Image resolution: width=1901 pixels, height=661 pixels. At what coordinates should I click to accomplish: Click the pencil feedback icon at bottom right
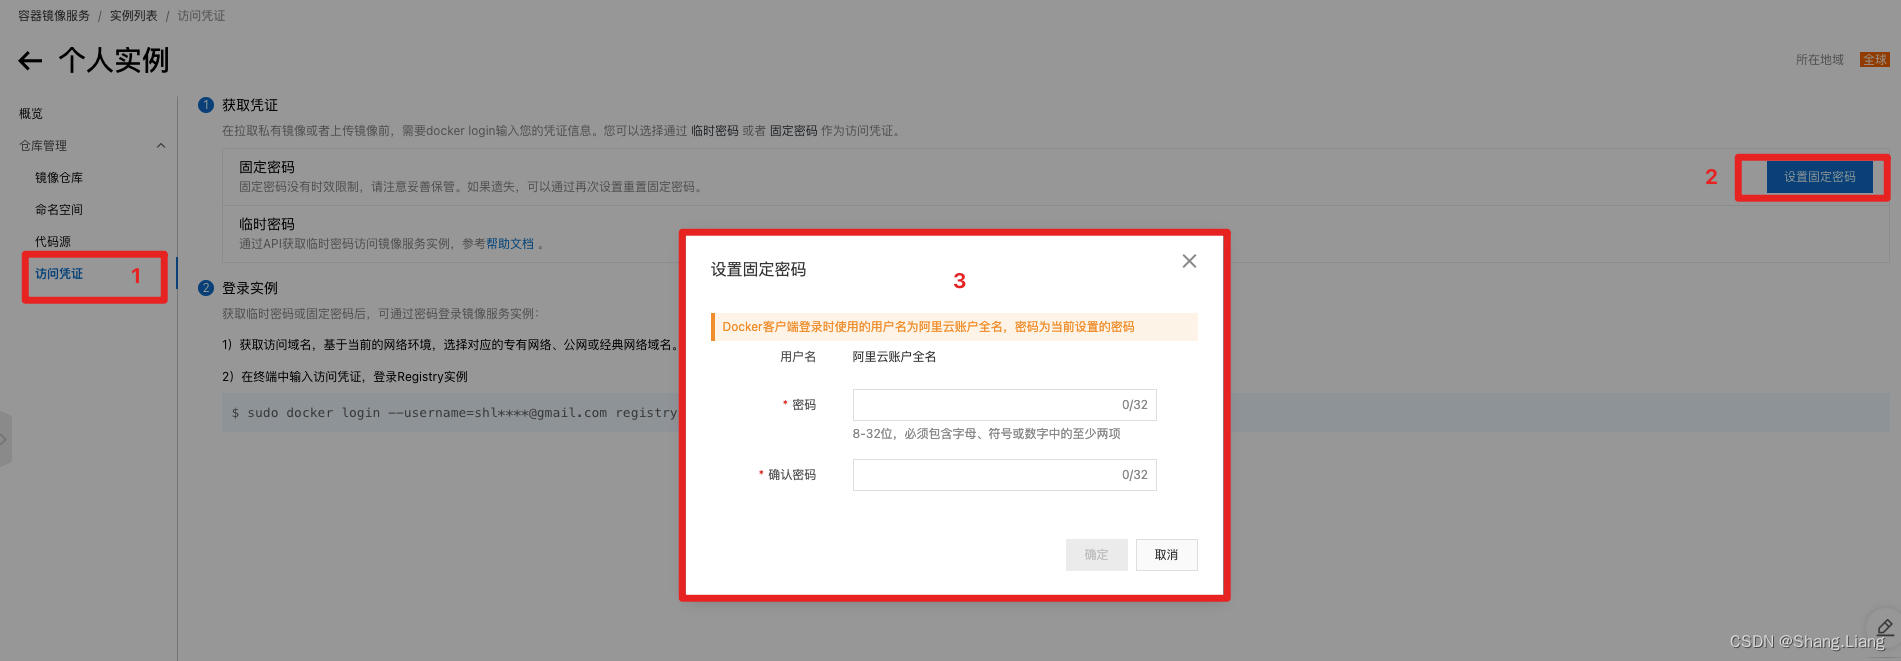[1884, 627]
